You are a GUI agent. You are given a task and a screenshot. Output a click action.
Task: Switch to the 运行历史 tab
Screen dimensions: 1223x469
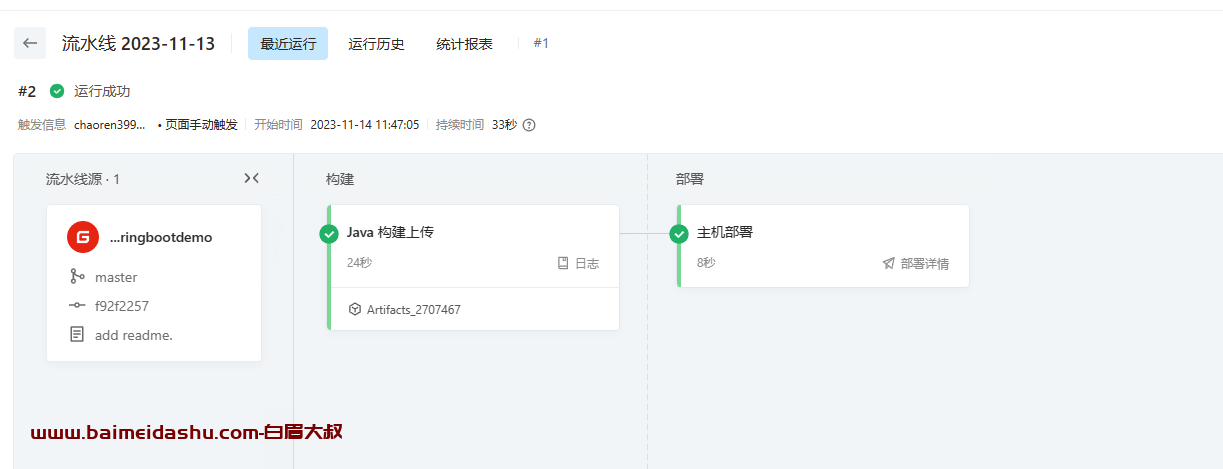click(x=376, y=44)
